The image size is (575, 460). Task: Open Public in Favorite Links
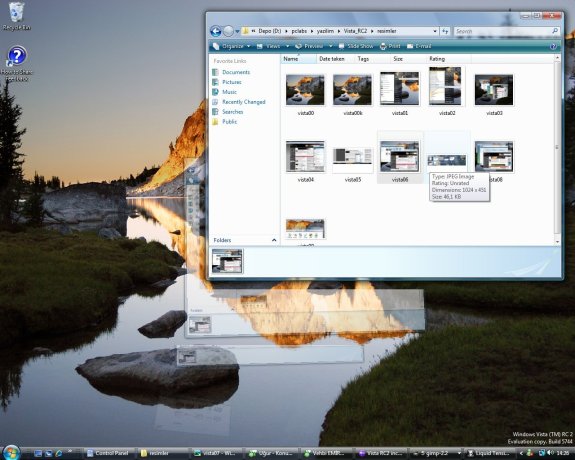click(225, 122)
